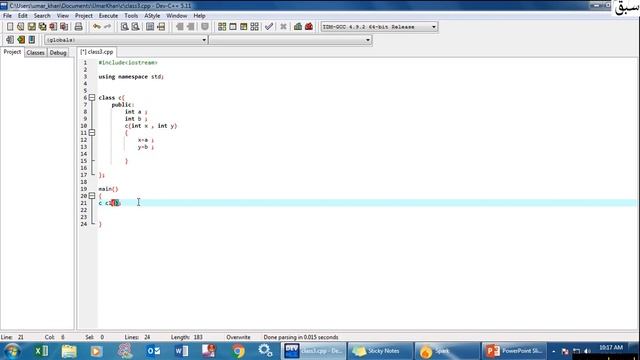
Task: Compile the program with Compile icon
Action: (222, 27)
